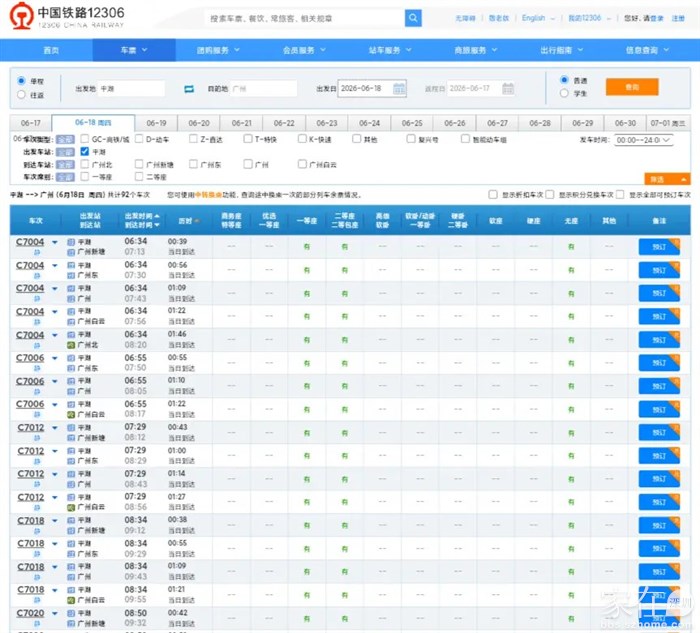Switch to the 06-25 date tab

pos(412,123)
